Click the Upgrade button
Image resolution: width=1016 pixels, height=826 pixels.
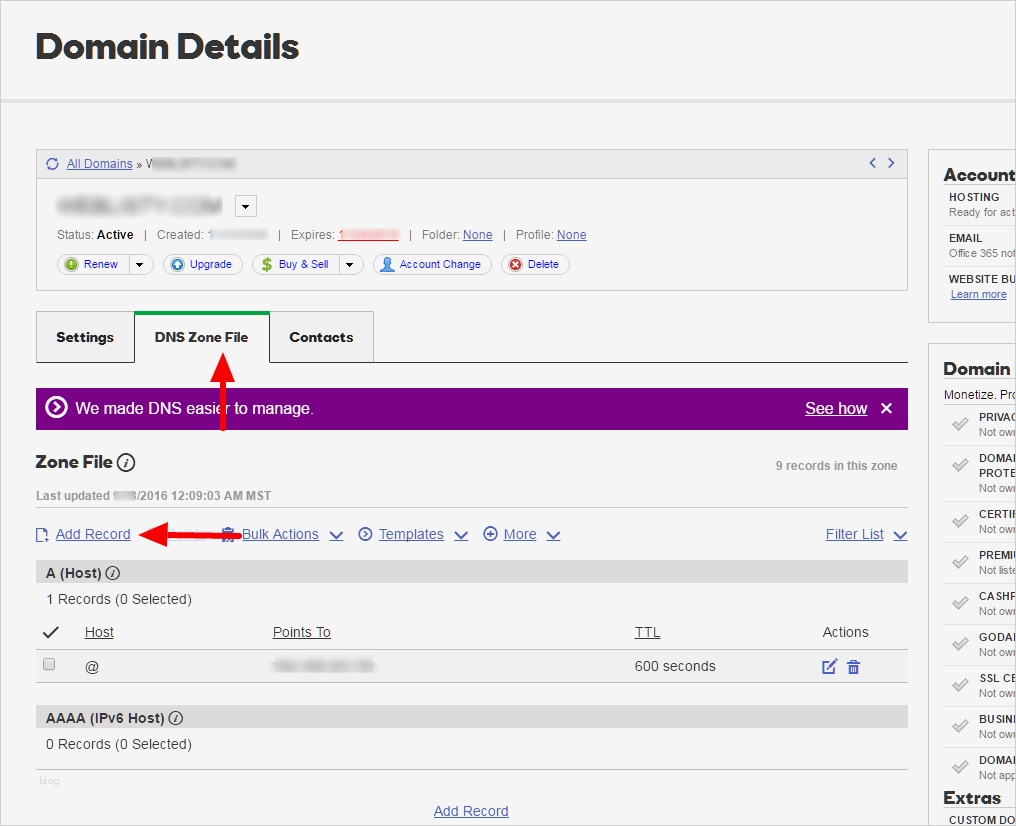click(203, 264)
